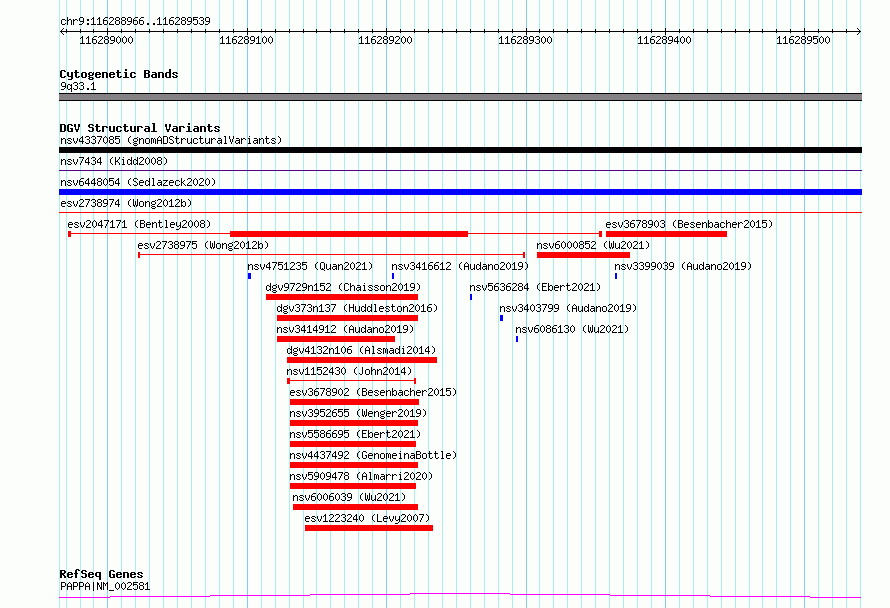Screen dimensions: 890x608
Task: Click the blue nsv6448054 variant bar
Action: [460, 192]
